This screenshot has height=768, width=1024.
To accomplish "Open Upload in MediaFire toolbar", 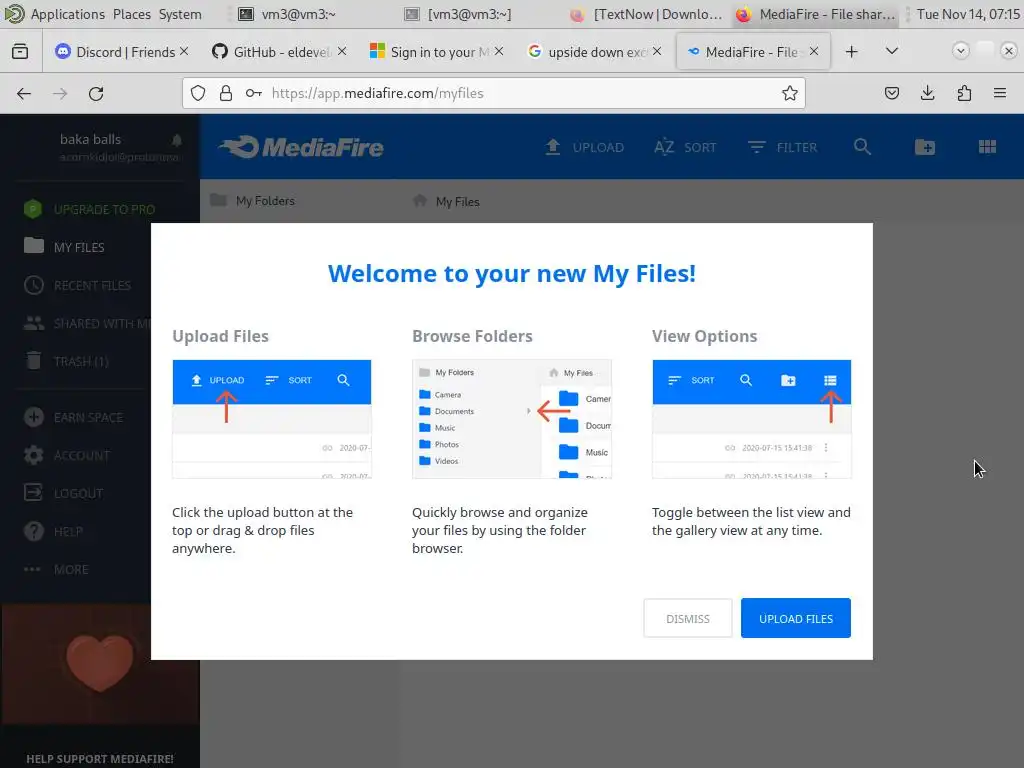I will pos(584,148).
